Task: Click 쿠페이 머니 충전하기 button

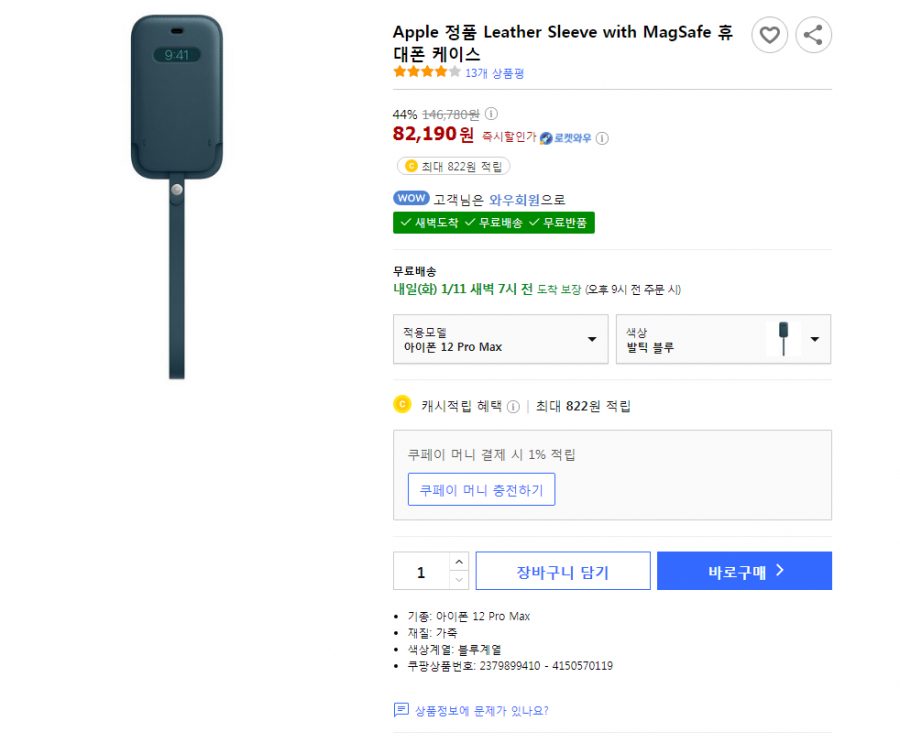Action: point(481,490)
